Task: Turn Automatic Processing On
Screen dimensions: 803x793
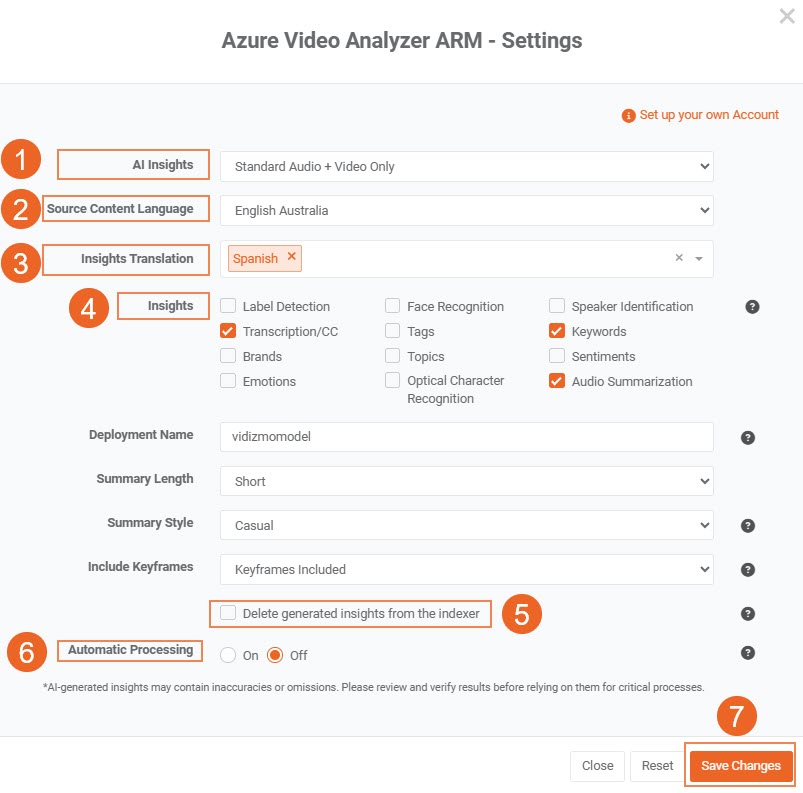Action: point(228,656)
